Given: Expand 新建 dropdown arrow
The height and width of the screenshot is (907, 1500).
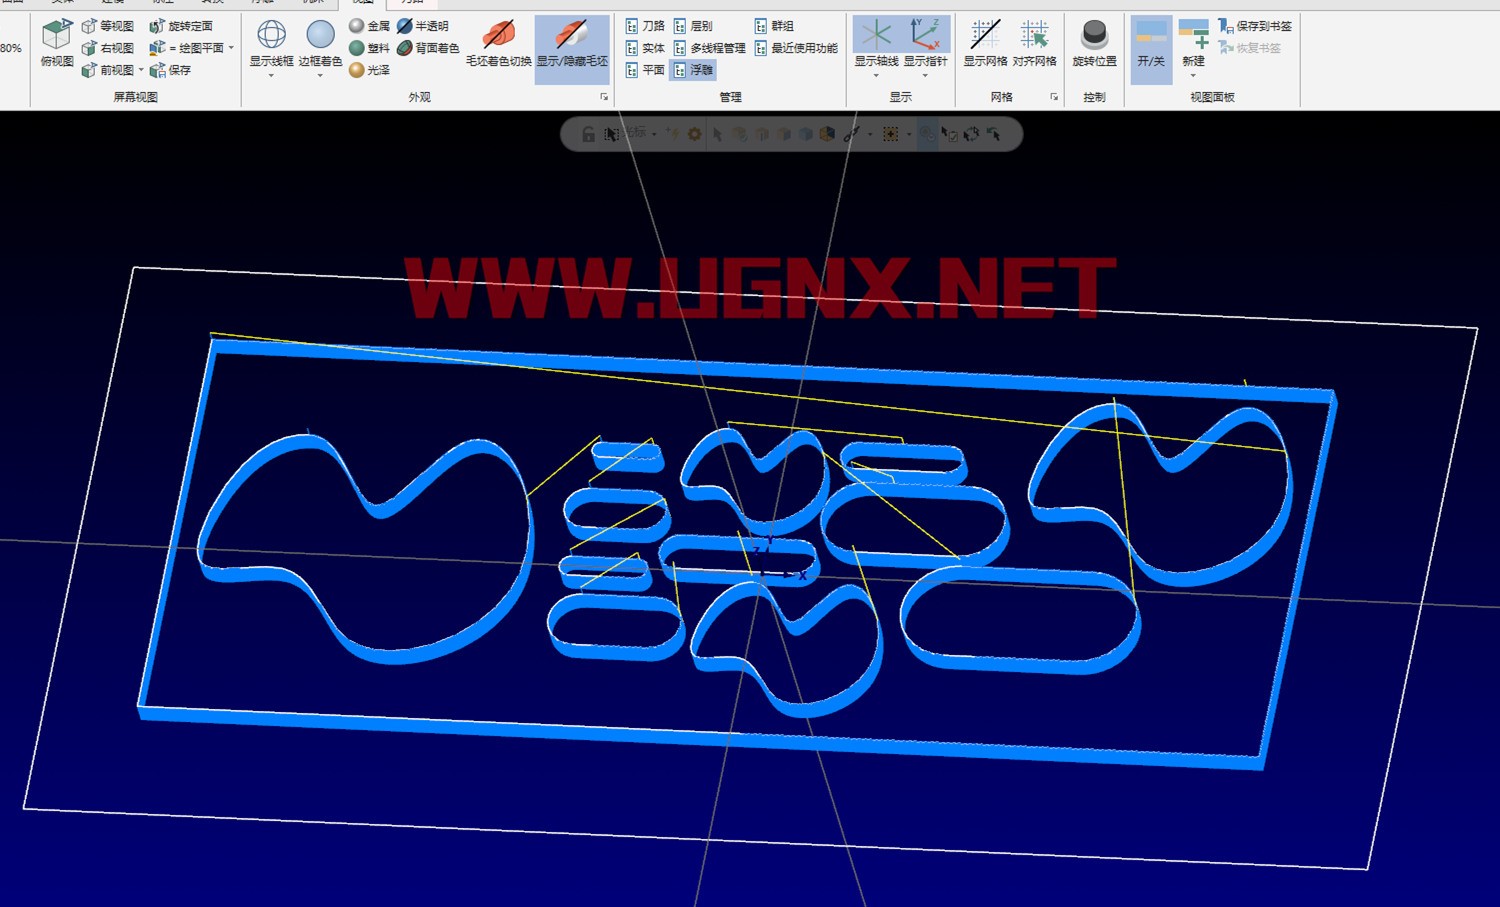Looking at the screenshot, I should [1193, 75].
